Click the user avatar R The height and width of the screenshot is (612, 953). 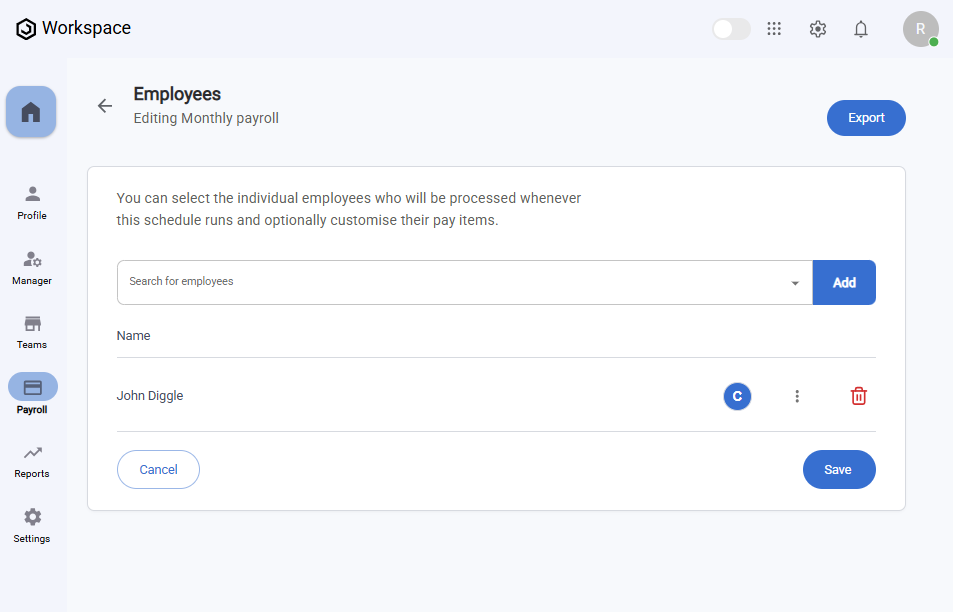(x=920, y=29)
